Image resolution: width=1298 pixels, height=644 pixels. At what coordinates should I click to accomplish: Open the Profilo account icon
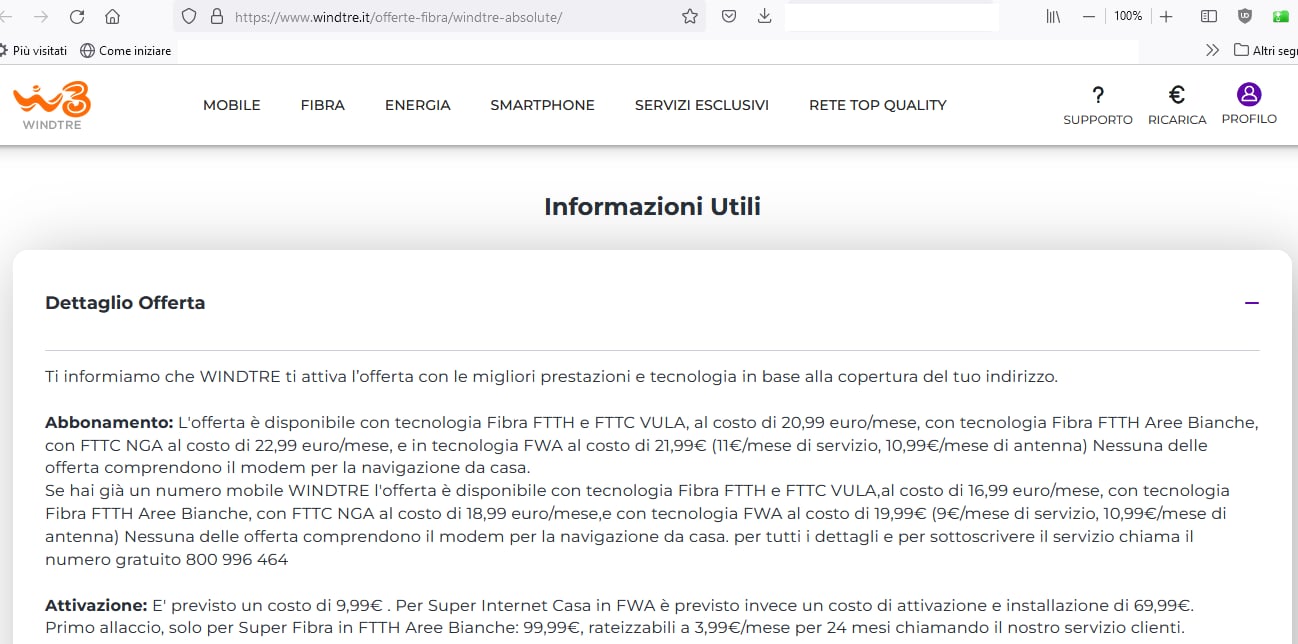tap(1249, 104)
